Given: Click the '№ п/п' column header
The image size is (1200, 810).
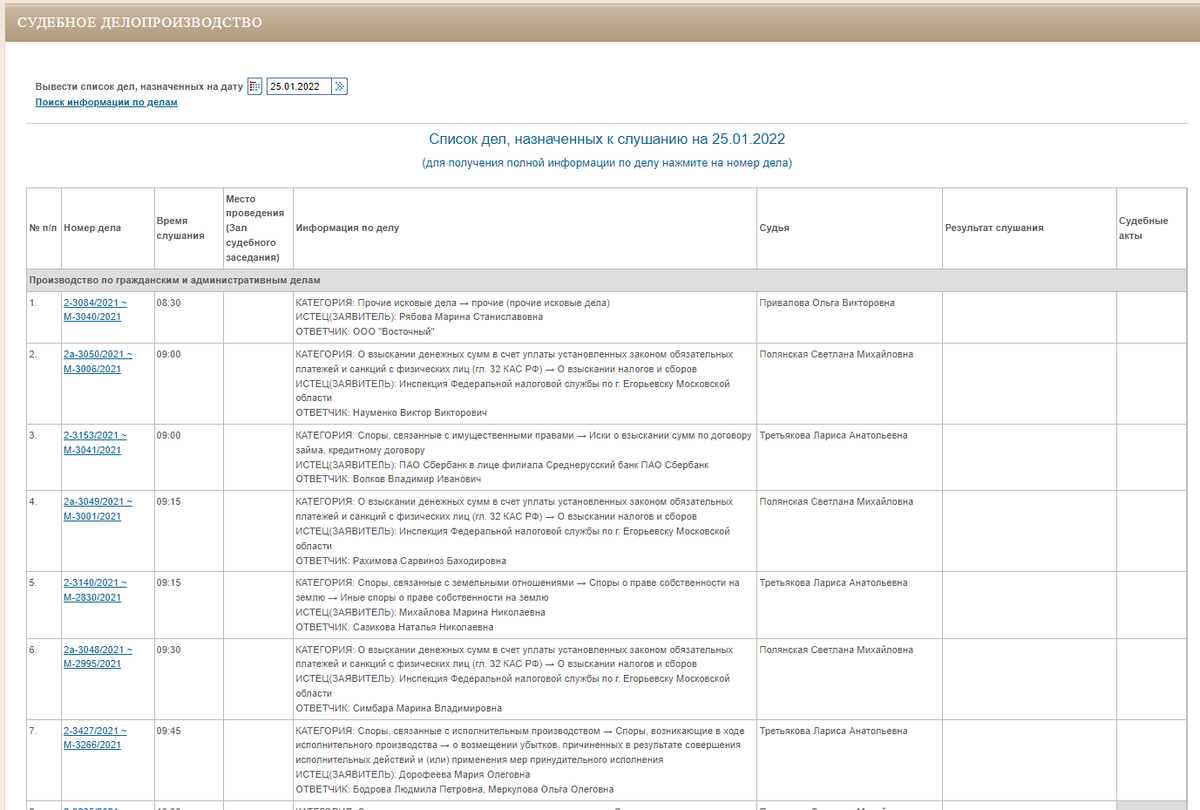Looking at the screenshot, I should pyautogui.click(x=42, y=228).
